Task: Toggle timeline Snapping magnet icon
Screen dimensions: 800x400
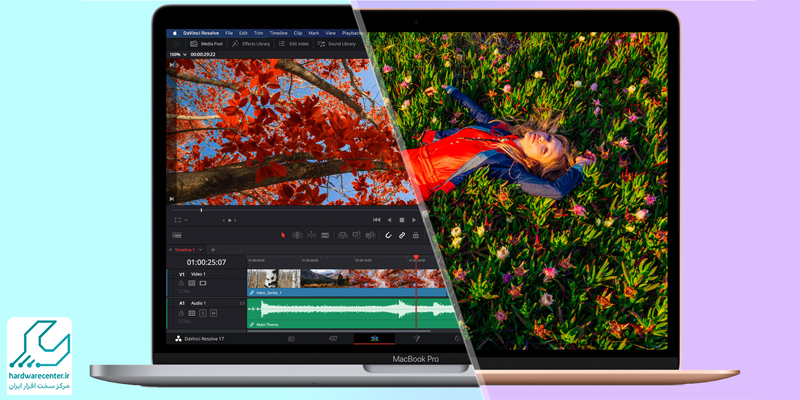Action: pos(388,235)
